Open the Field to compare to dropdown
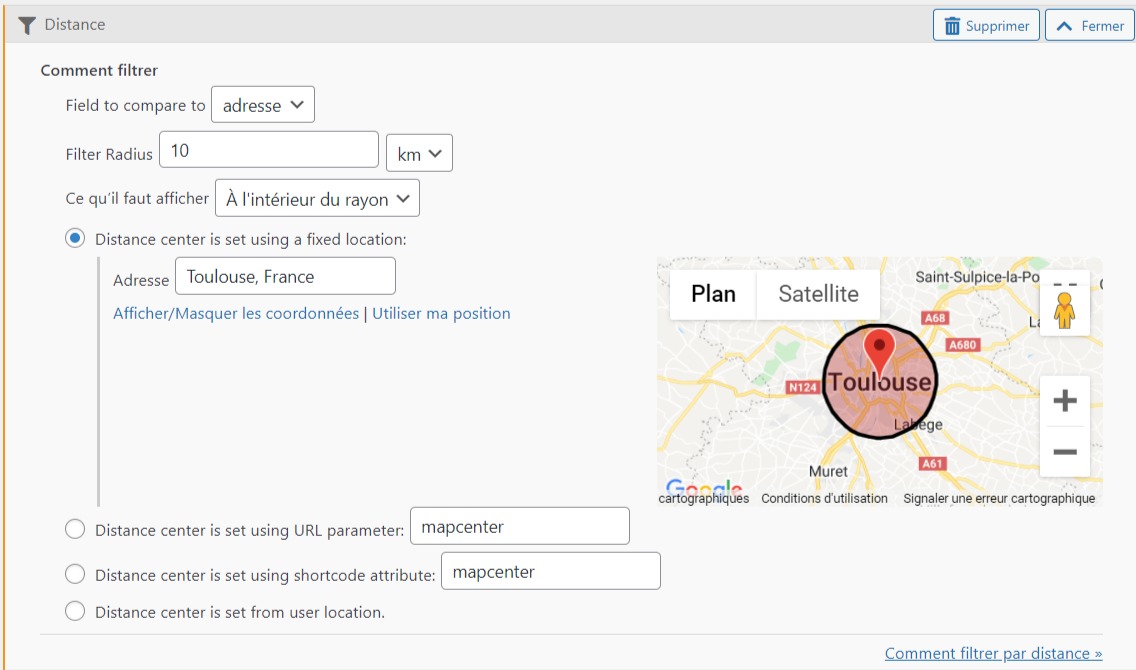 point(263,105)
